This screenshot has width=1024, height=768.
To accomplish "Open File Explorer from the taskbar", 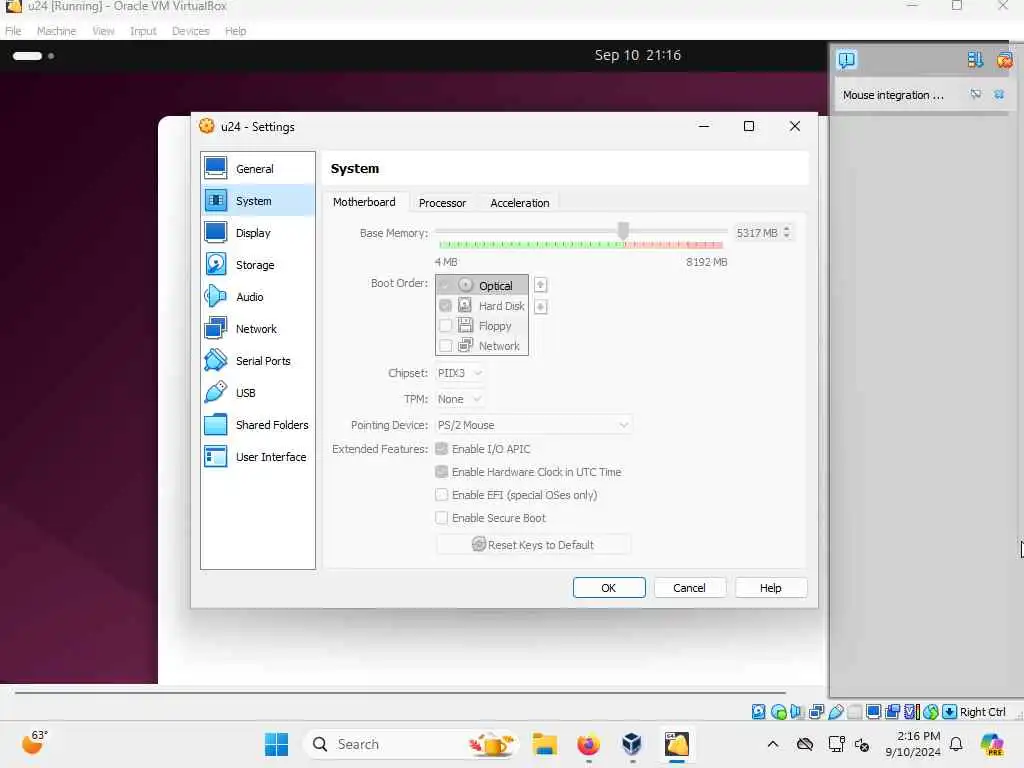I will [544, 744].
